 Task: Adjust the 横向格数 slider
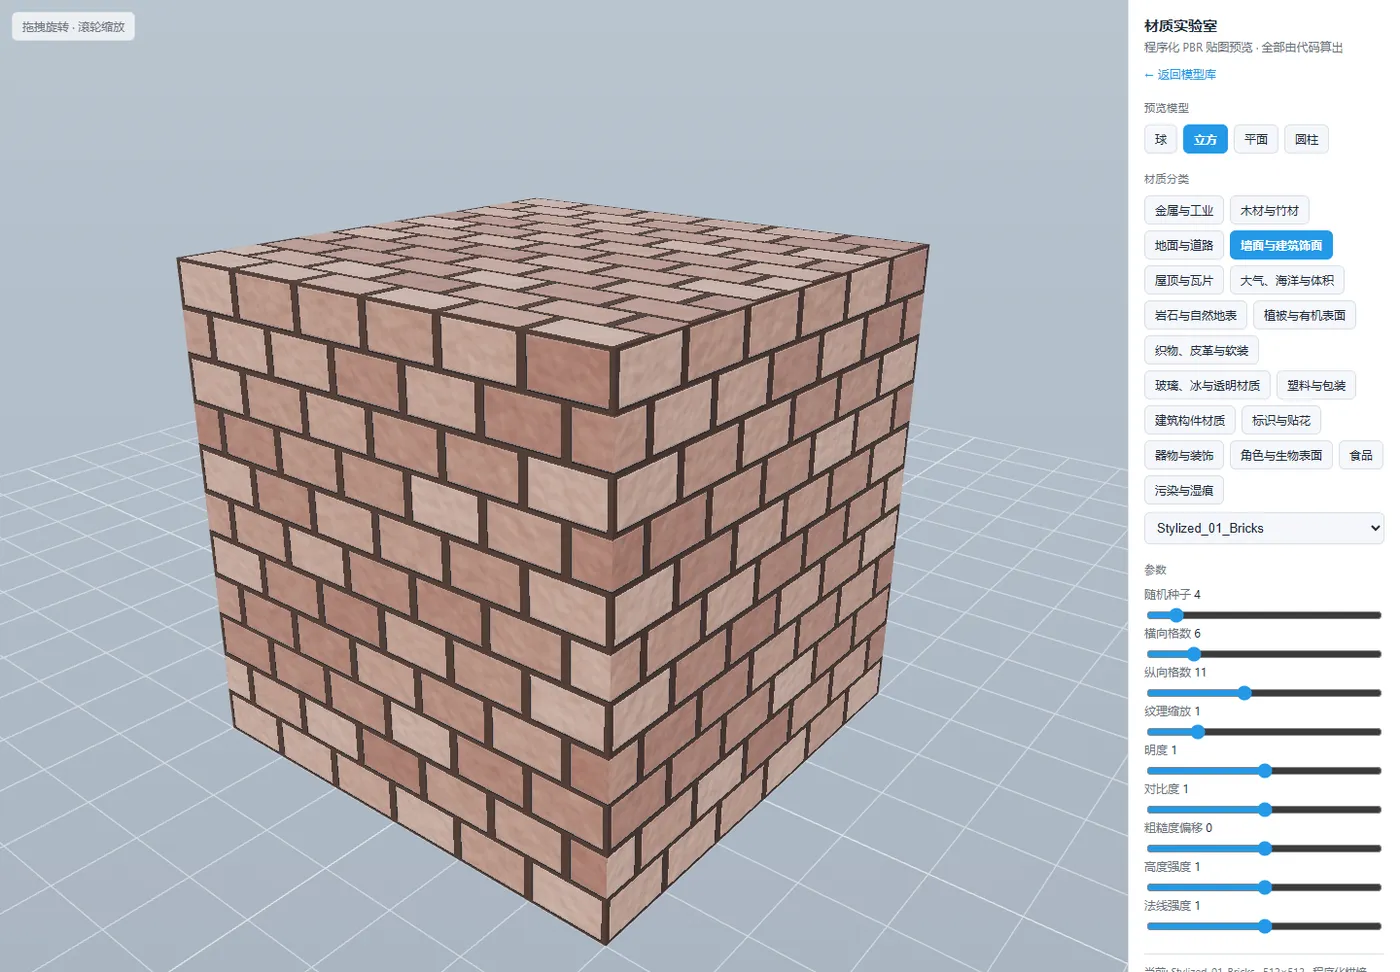(1264, 654)
